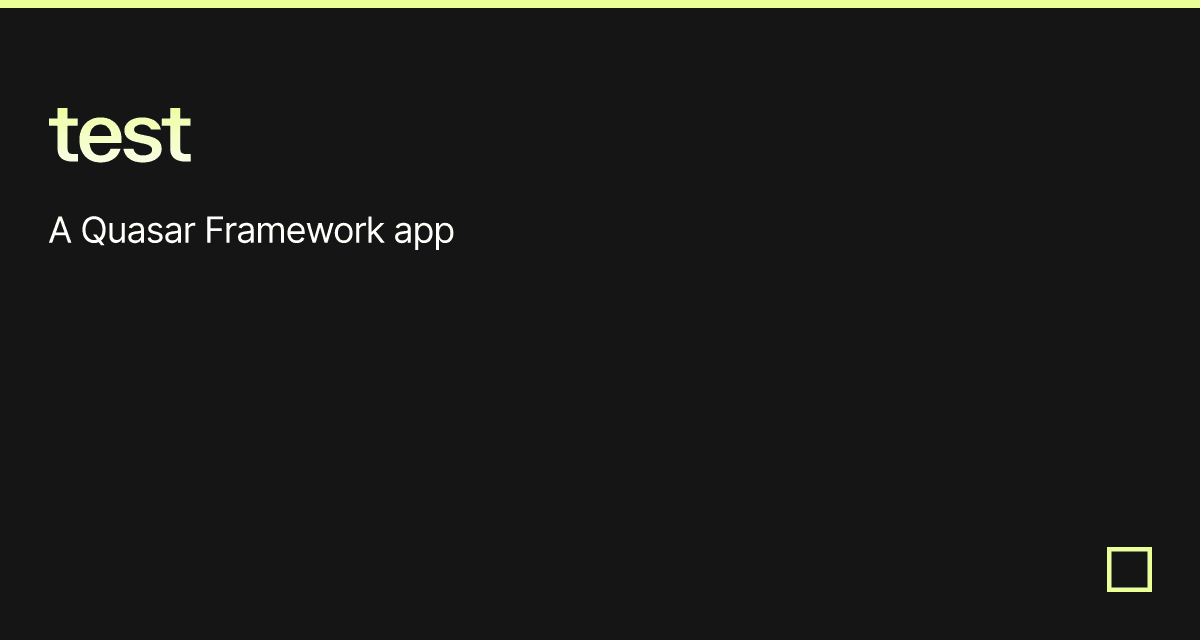Click the word "app" in the subtitle

(424, 235)
